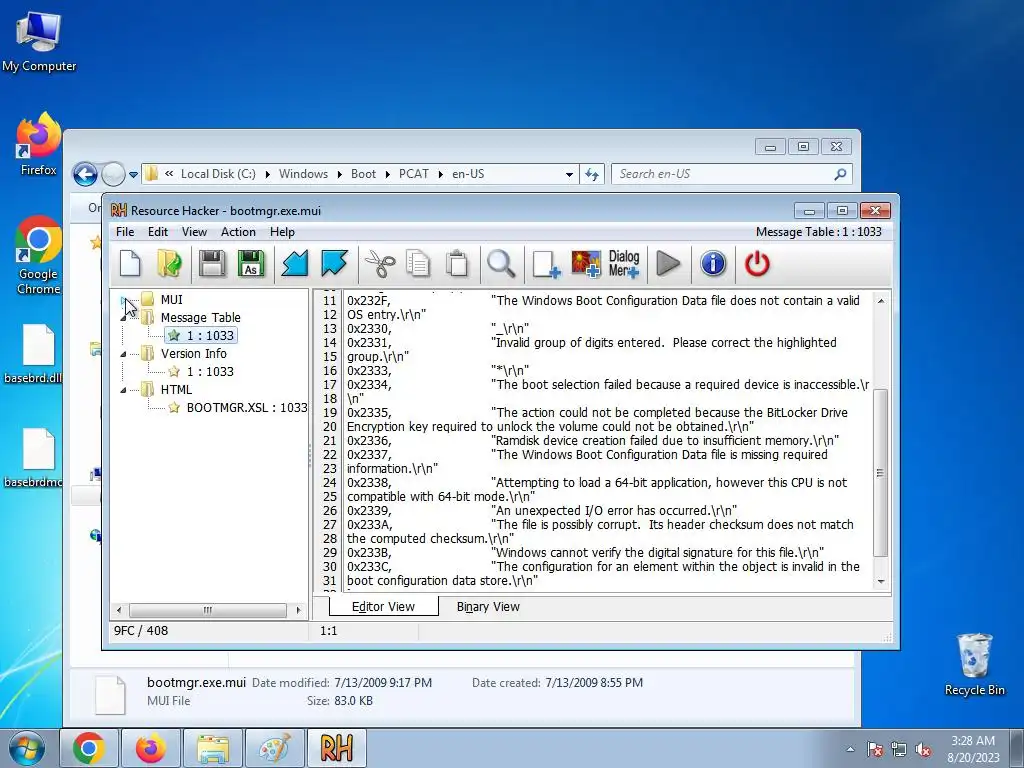This screenshot has height=768, width=1024.
Task: Open Paint from the taskbar
Action: [x=275, y=748]
